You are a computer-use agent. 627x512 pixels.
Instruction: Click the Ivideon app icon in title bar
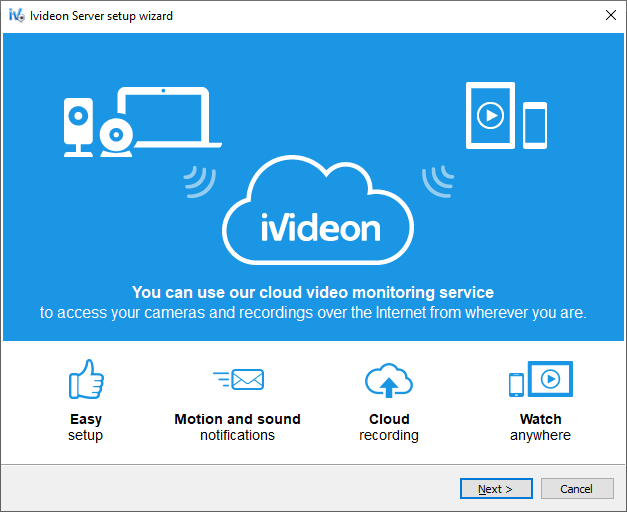pyautogui.click(x=16, y=16)
